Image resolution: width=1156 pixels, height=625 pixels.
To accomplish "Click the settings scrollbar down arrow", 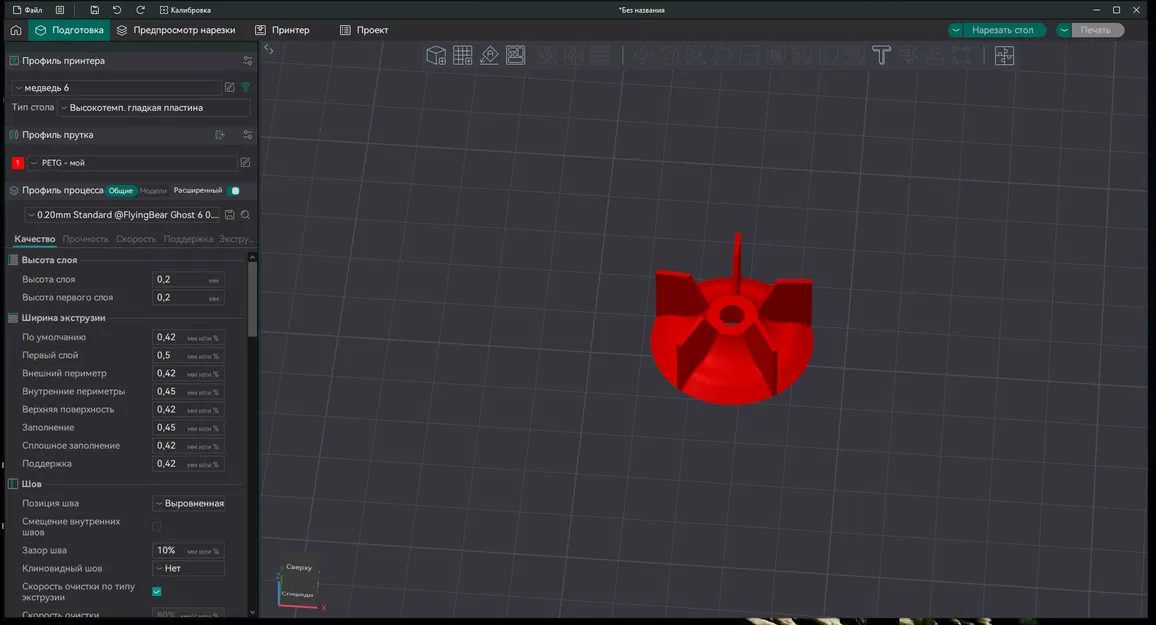I will click(x=252, y=612).
